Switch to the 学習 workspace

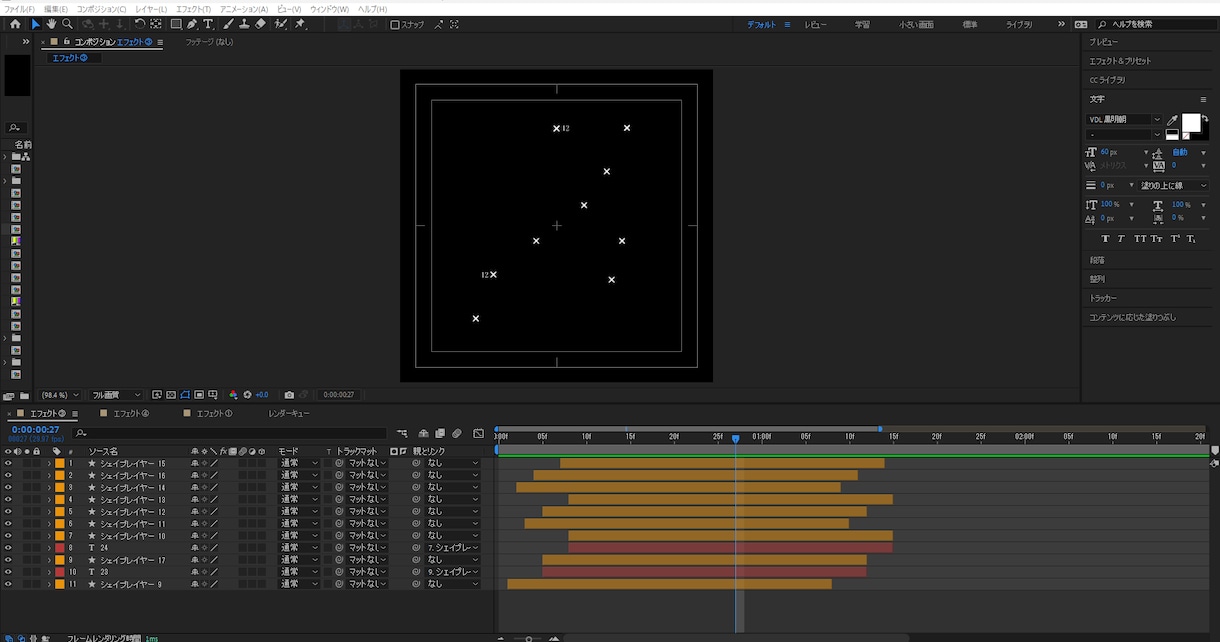[862, 24]
